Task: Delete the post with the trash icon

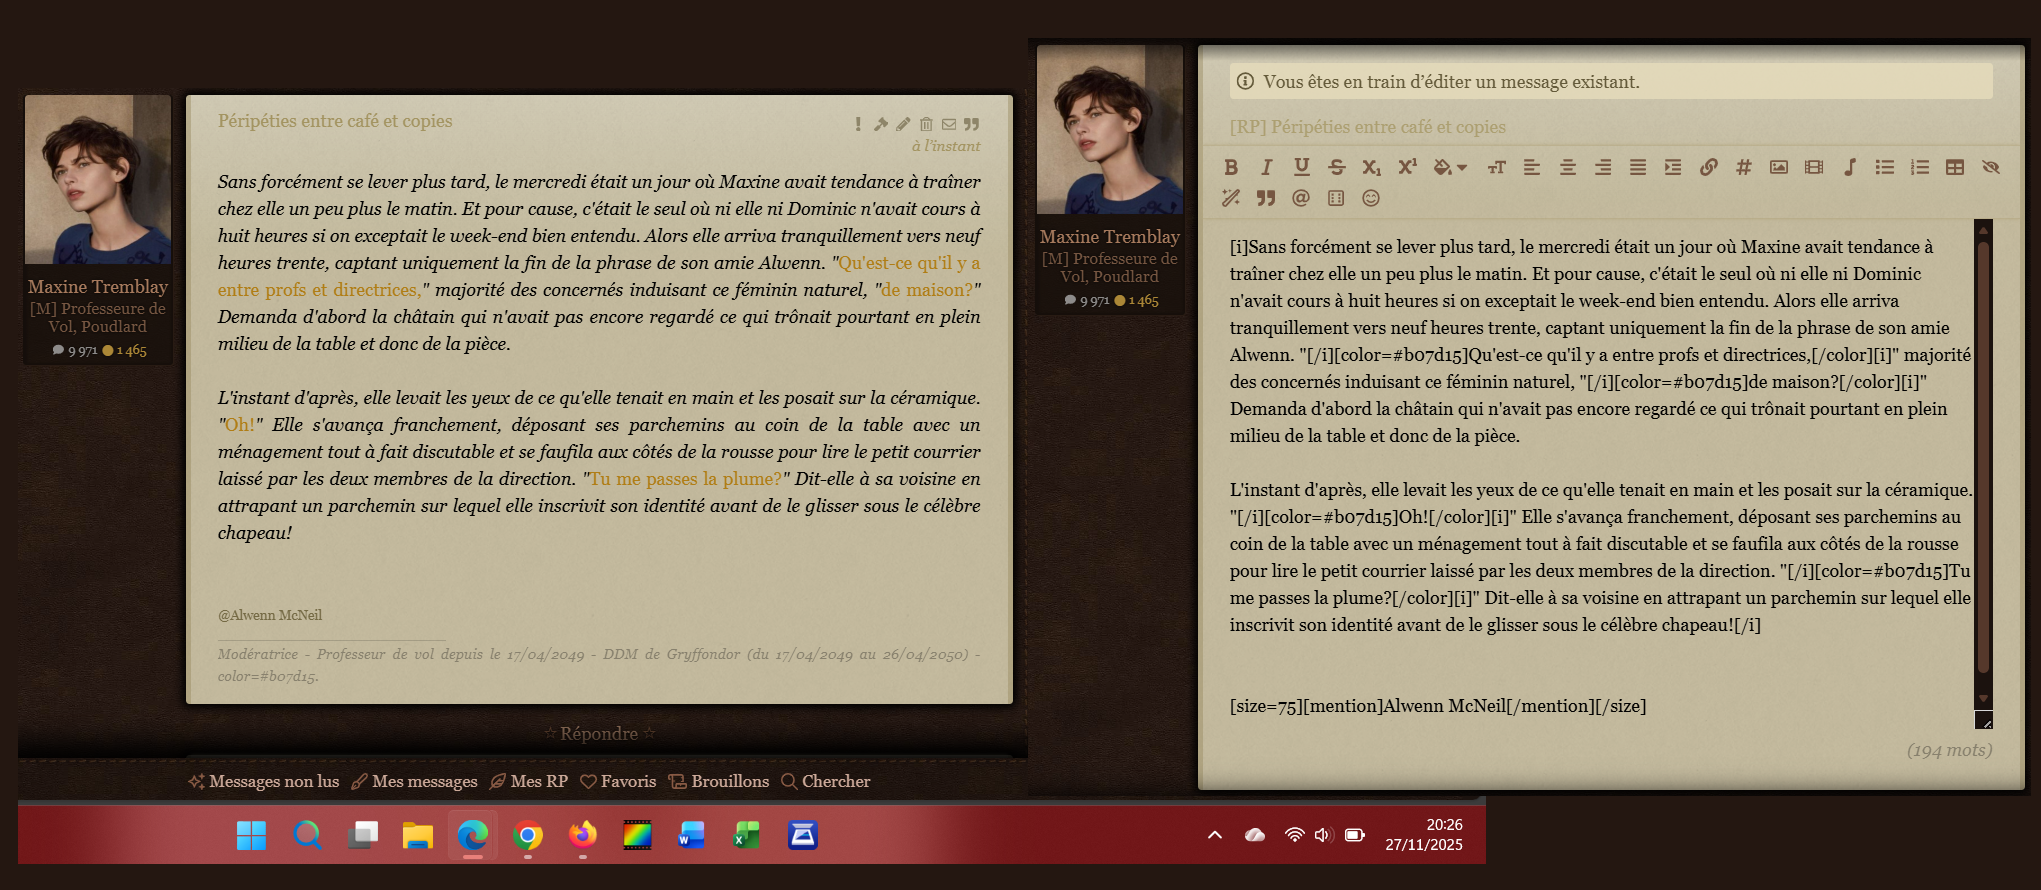Action: pyautogui.click(x=926, y=124)
